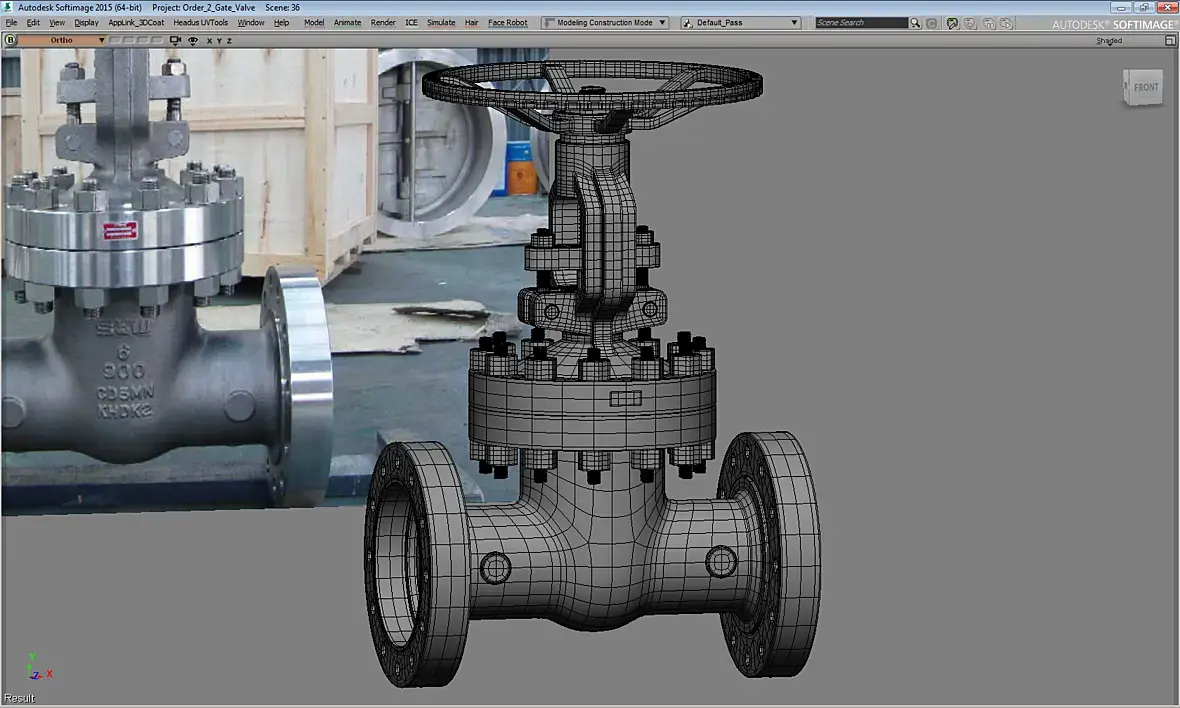
Task: Click the XYZ axis gizmo in viewport corner
Action: pyautogui.click(x=38, y=668)
